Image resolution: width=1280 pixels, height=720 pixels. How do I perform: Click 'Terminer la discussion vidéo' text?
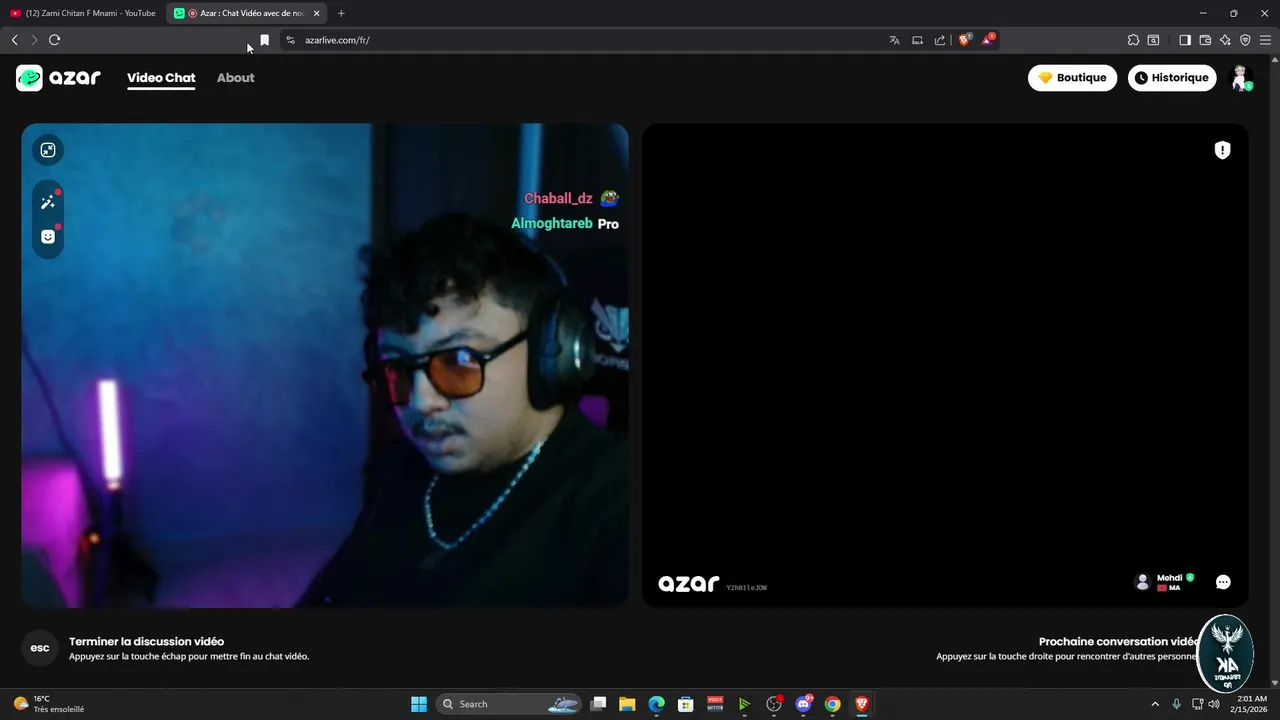point(146,642)
